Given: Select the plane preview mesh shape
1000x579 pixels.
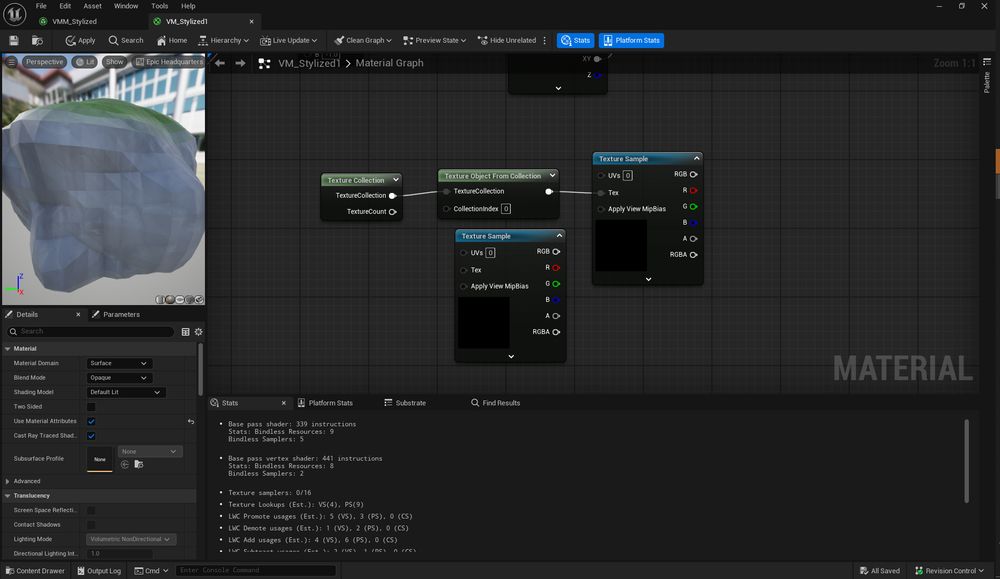Looking at the screenshot, I should 180,300.
